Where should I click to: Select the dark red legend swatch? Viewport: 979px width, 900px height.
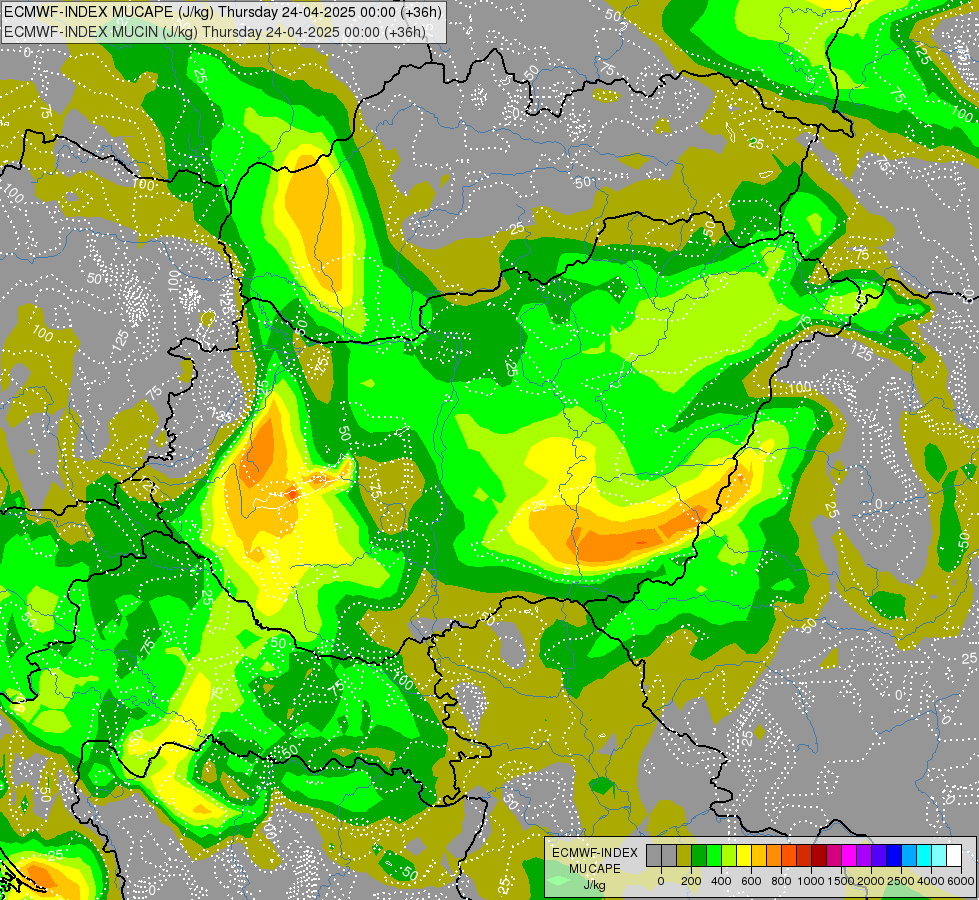coord(819,856)
